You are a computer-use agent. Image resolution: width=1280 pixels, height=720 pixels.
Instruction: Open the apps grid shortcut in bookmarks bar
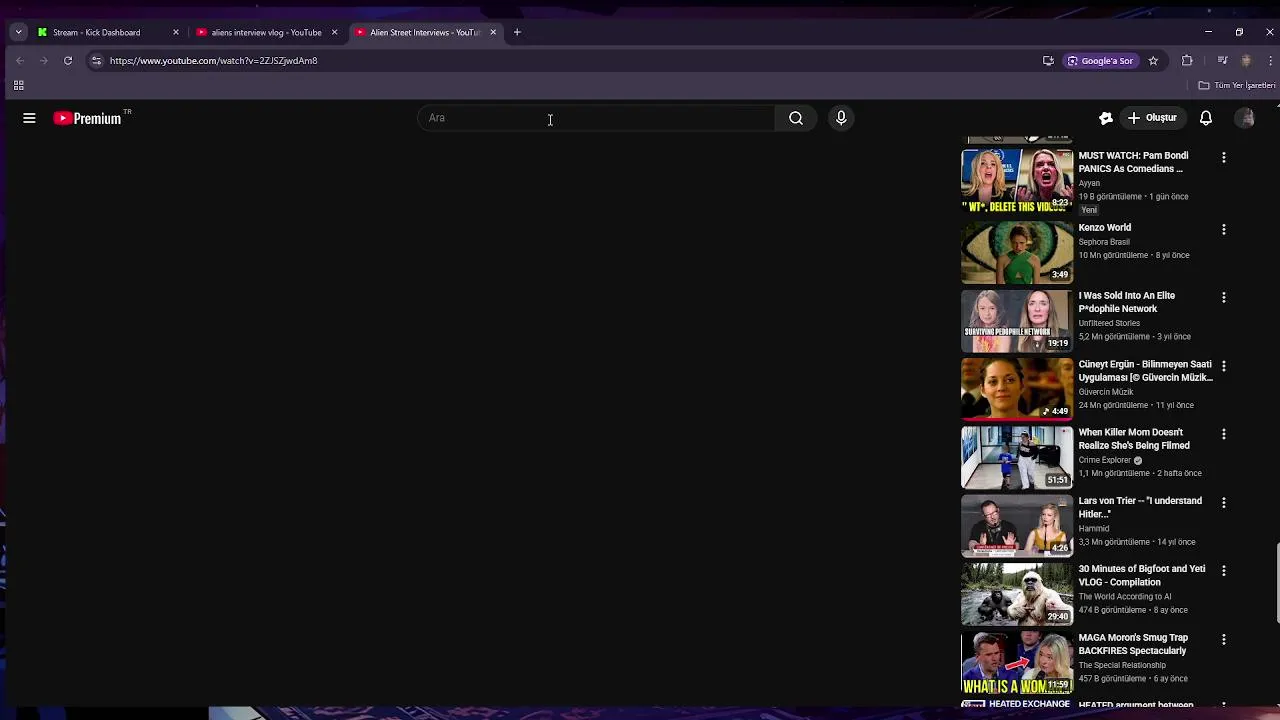coord(18,85)
